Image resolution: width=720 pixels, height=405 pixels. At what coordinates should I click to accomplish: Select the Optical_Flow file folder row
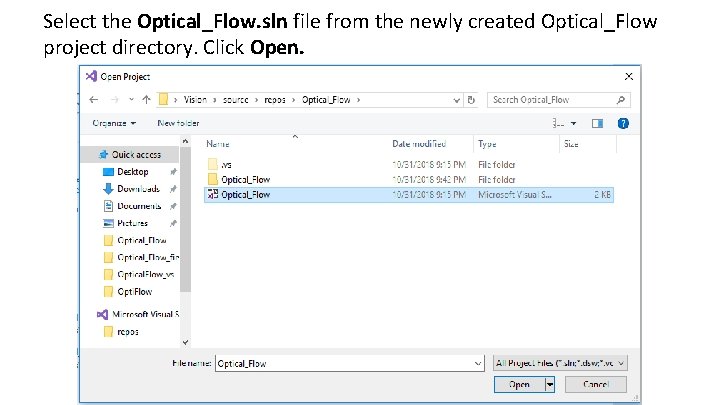[409, 180]
